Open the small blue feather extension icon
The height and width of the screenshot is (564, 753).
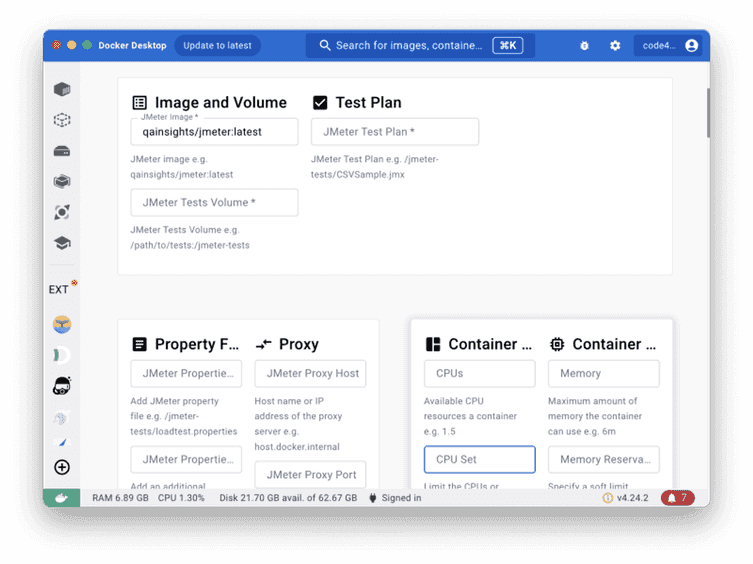(62, 442)
